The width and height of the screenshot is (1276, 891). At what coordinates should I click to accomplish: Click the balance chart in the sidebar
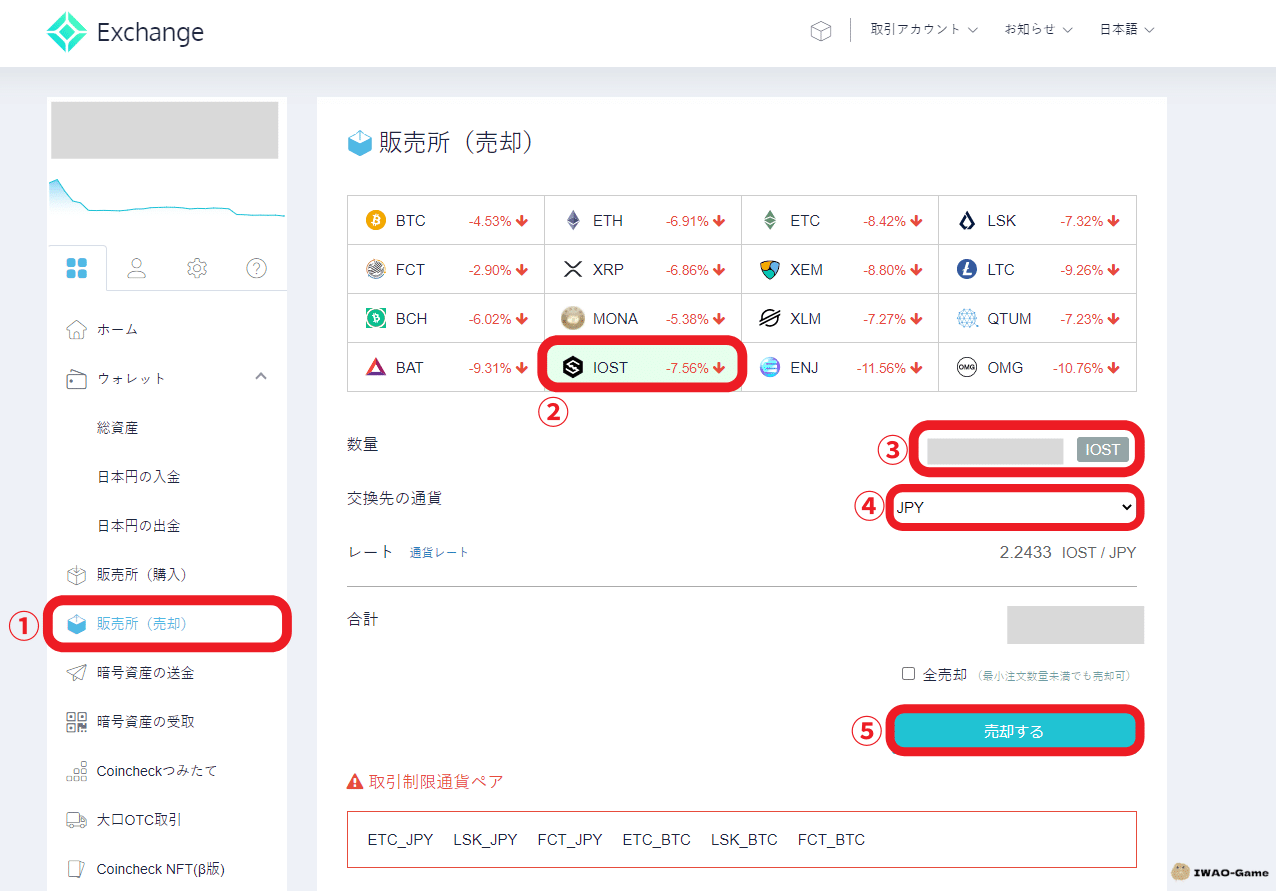click(167, 197)
